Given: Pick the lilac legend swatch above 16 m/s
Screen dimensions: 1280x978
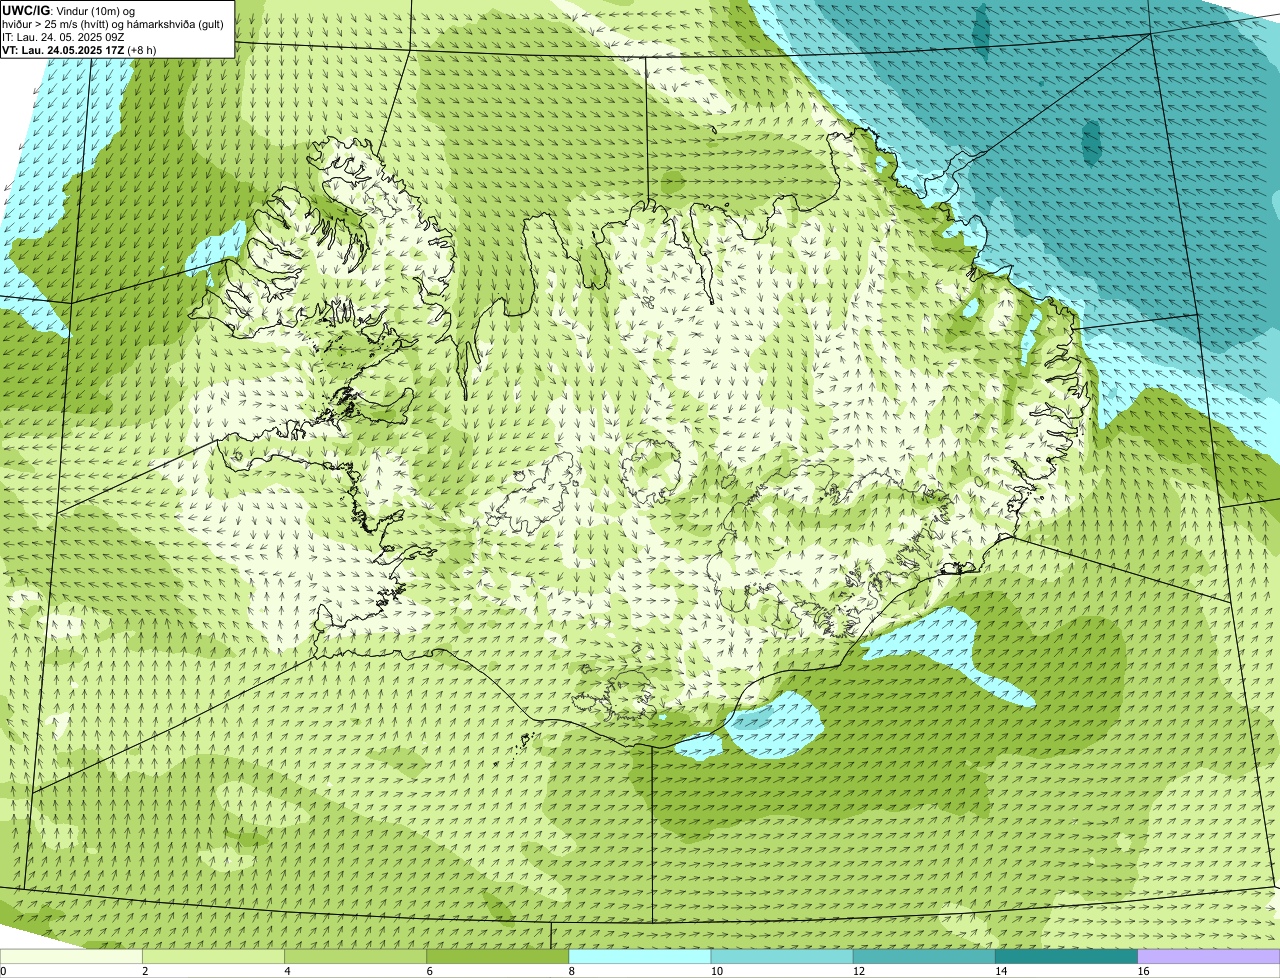Looking at the screenshot, I should pos(1209,957).
